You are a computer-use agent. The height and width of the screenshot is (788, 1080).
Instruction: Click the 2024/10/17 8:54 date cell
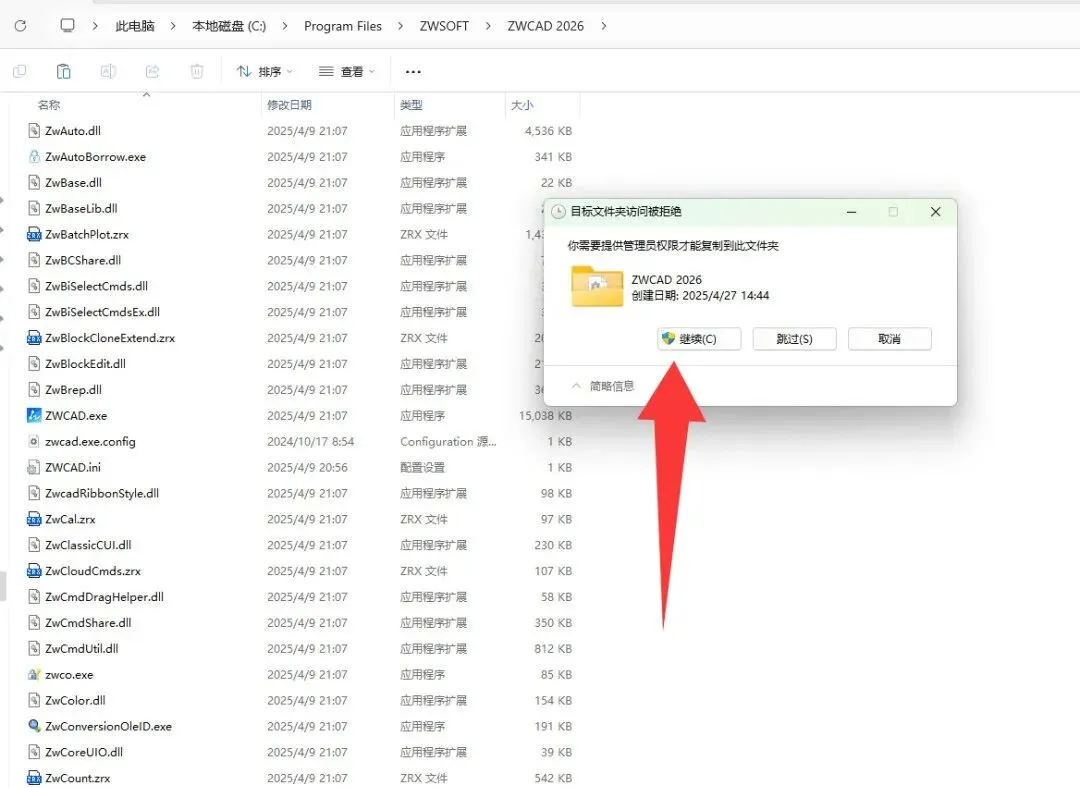311,442
